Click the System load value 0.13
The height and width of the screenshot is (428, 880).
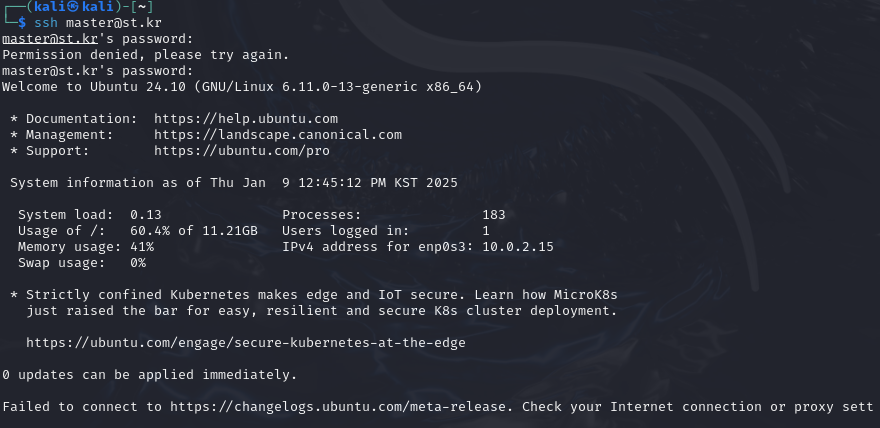(146, 215)
